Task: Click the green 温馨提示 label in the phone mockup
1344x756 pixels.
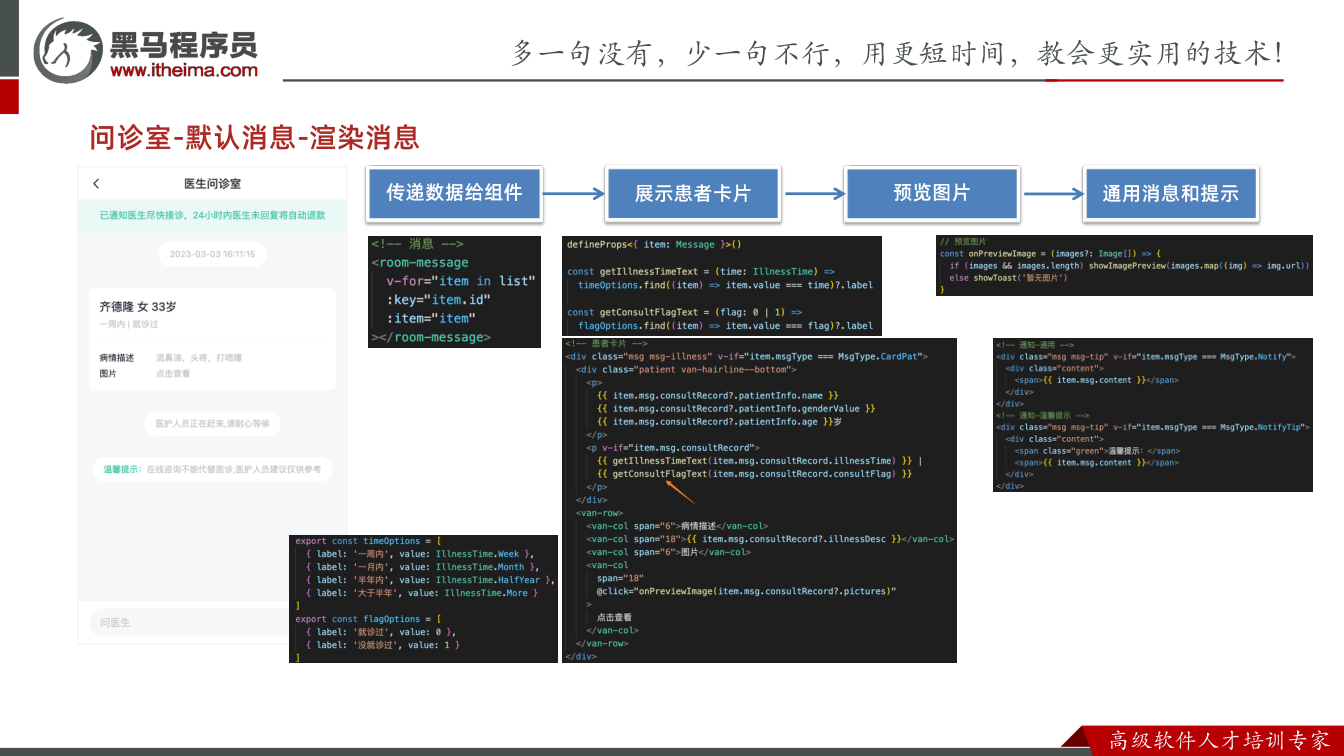Action: click(x=123, y=468)
